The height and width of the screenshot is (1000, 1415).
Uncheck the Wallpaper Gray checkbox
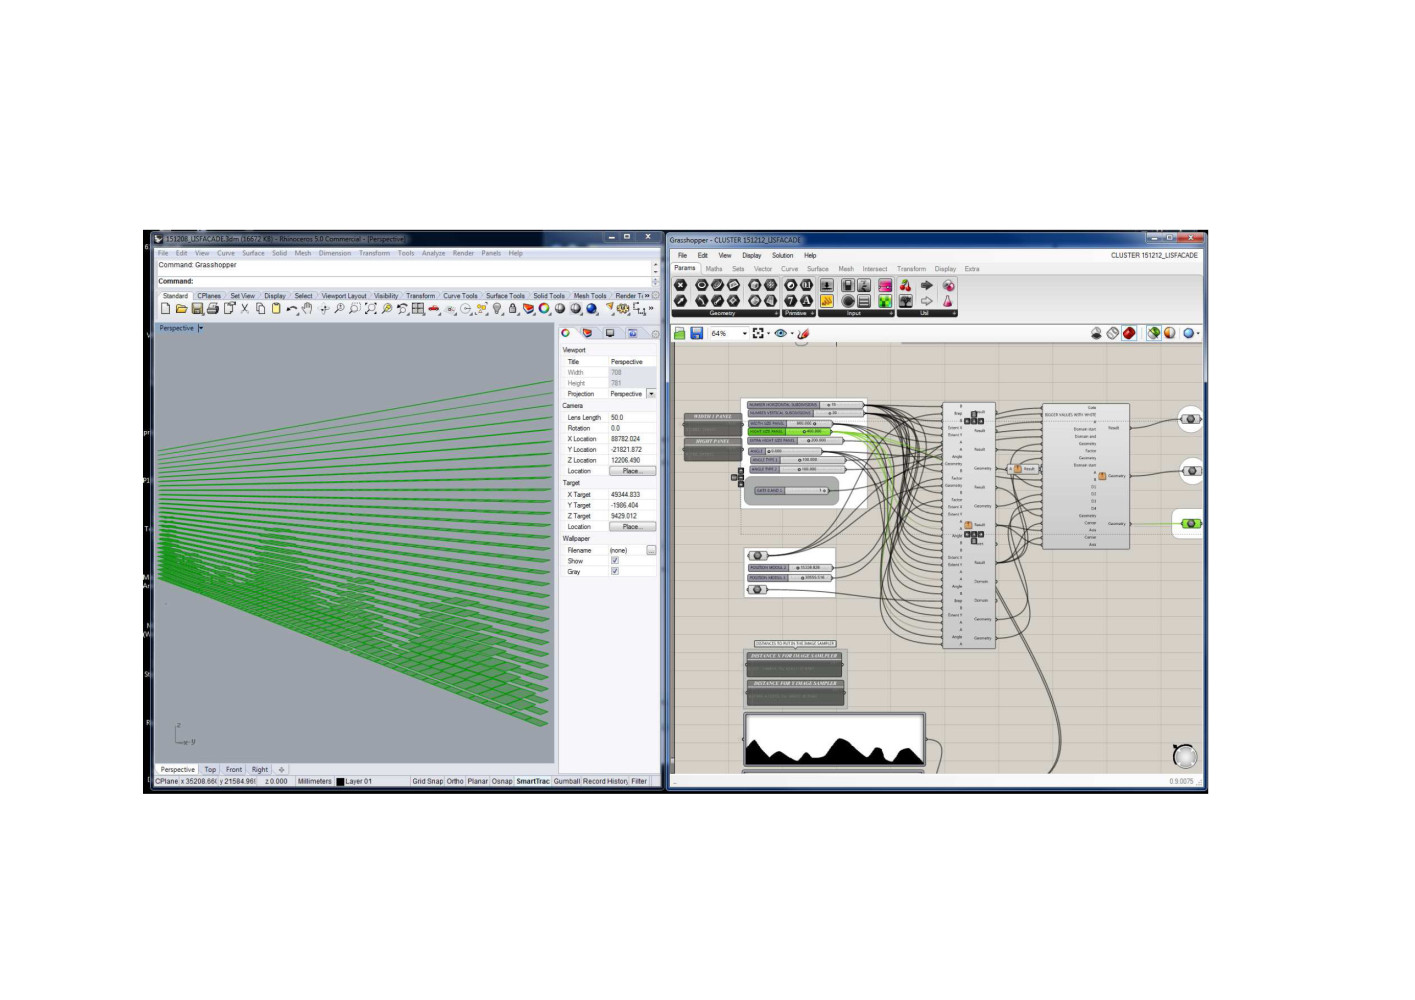[x=615, y=572]
